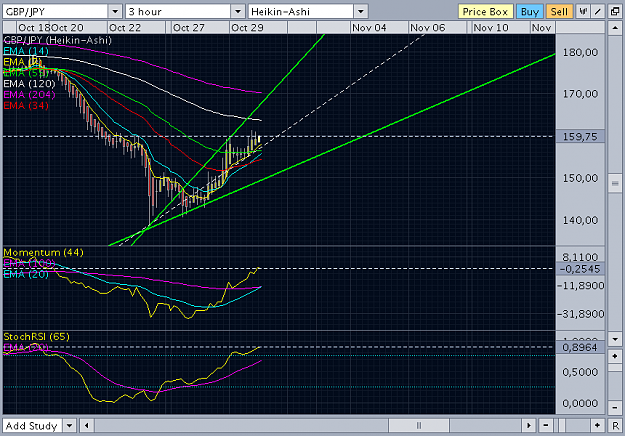Click the 3 hour interval field
This screenshot has width=625, height=436.
click(x=178, y=12)
